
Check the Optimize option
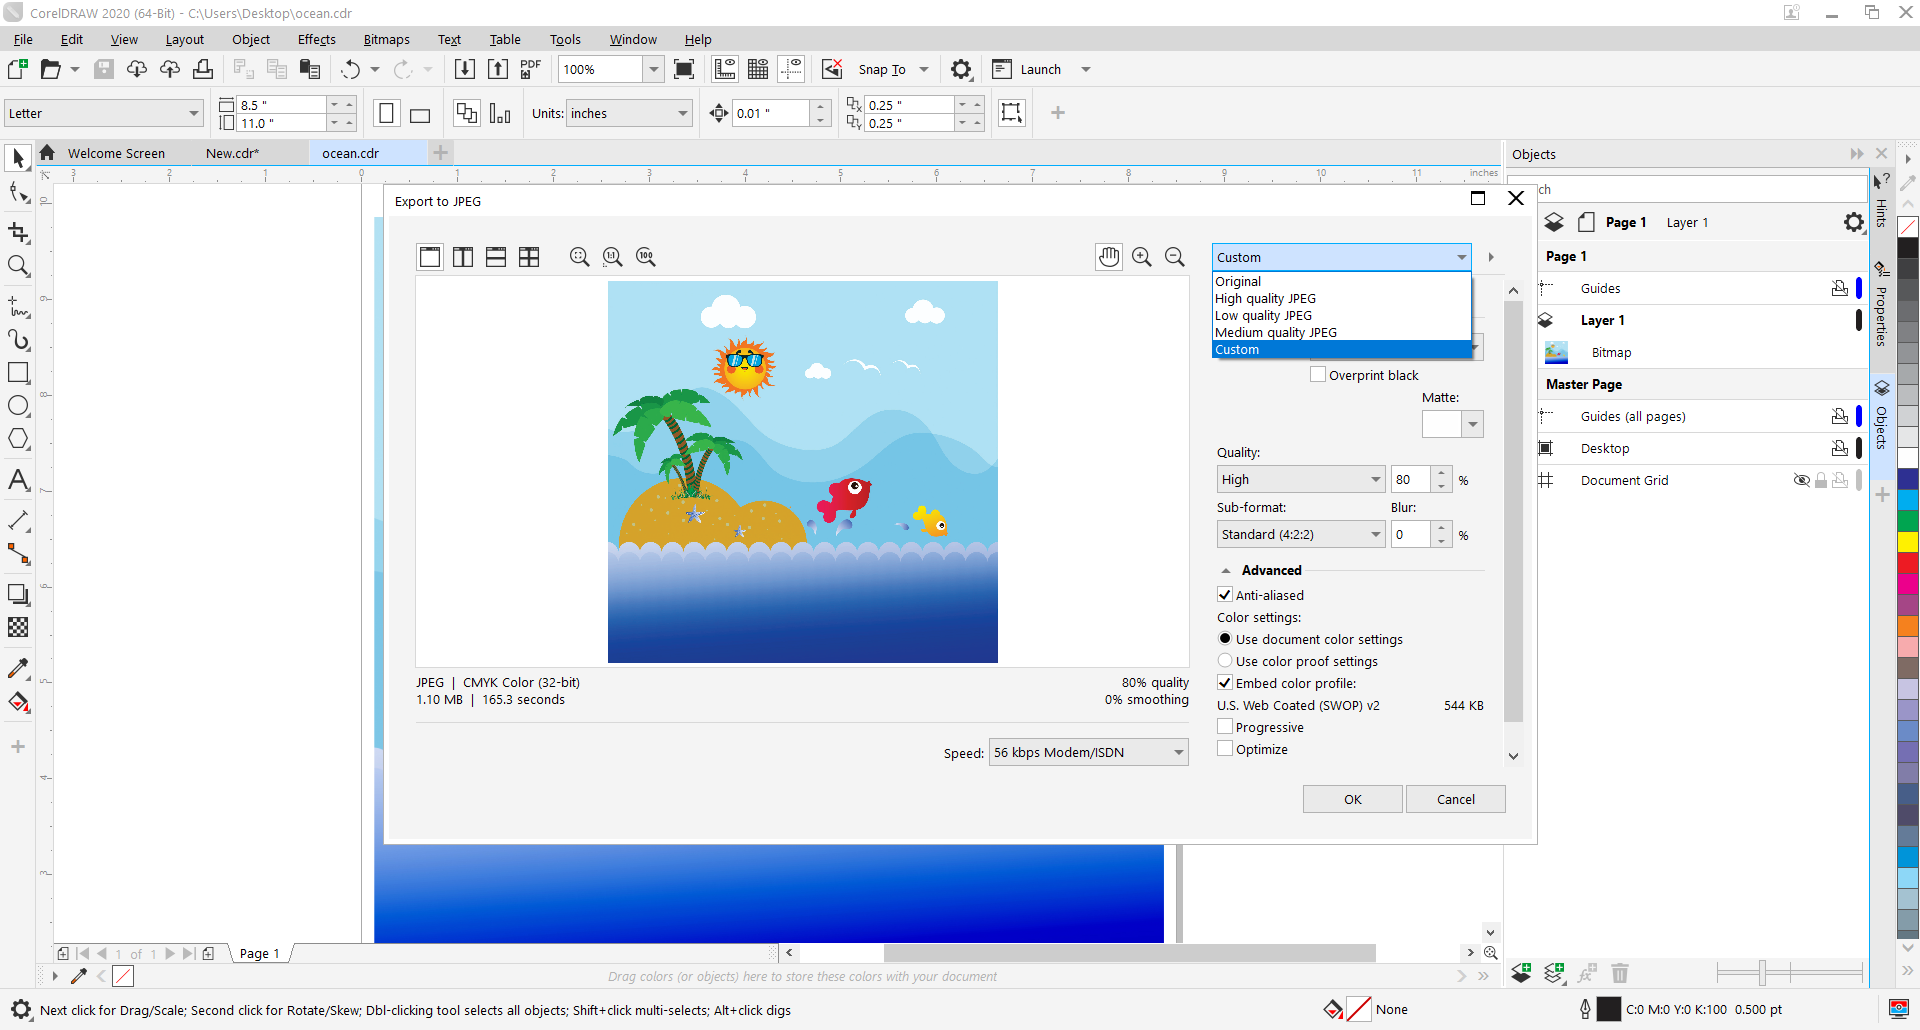point(1225,749)
